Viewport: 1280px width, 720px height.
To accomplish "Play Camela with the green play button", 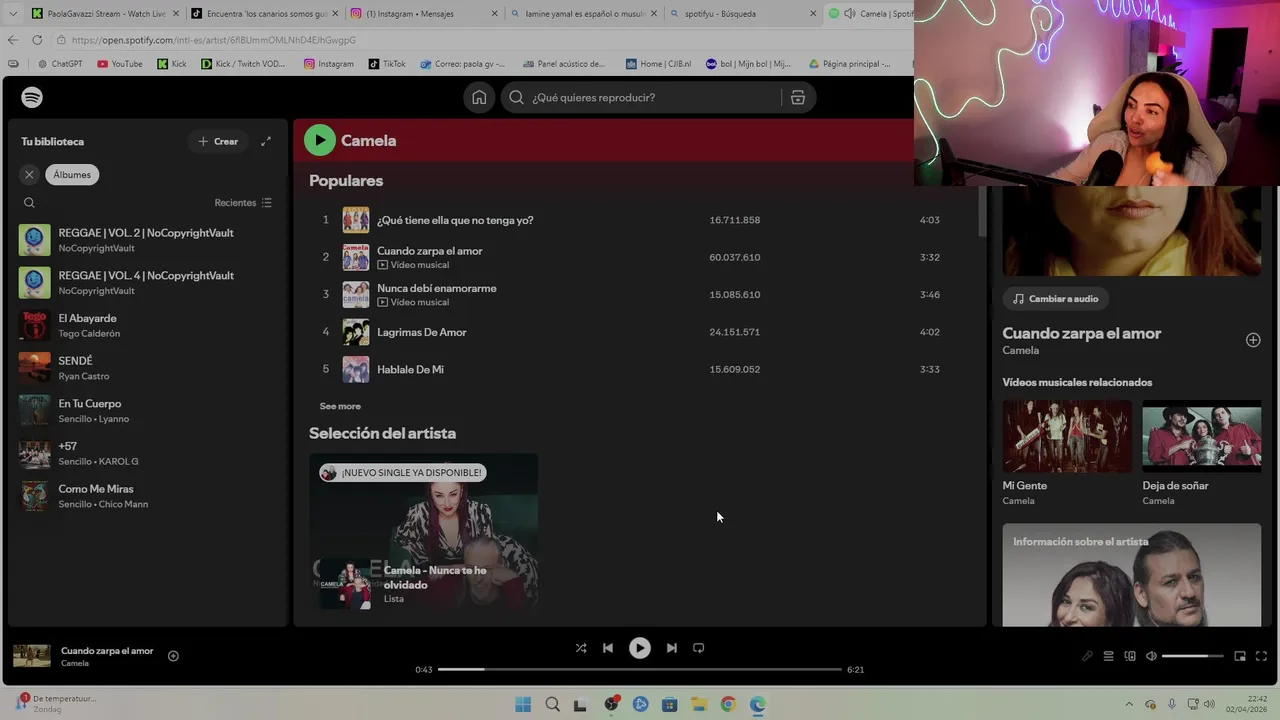I will (x=320, y=140).
